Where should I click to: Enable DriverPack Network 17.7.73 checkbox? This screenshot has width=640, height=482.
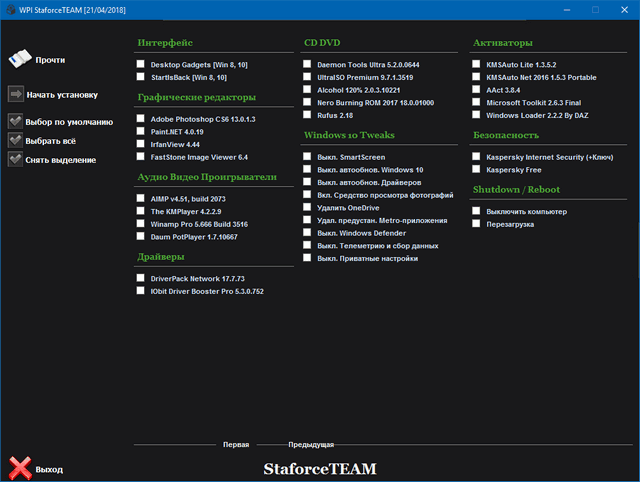coord(140,278)
